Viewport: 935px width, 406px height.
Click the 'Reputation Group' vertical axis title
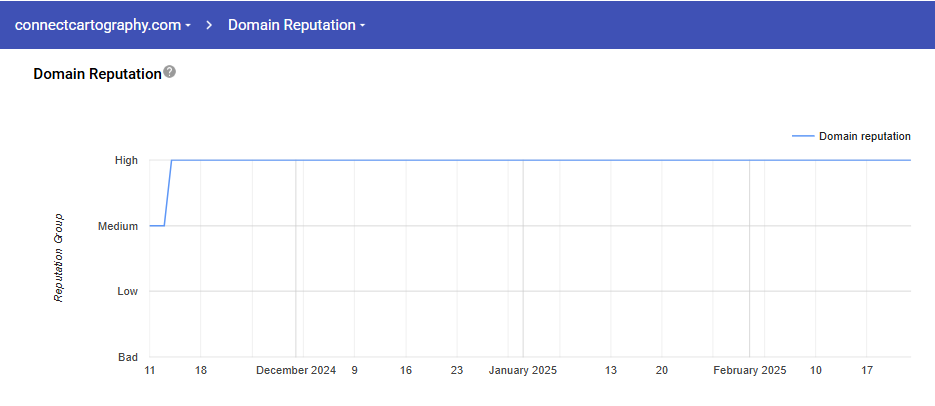(x=59, y=257)
